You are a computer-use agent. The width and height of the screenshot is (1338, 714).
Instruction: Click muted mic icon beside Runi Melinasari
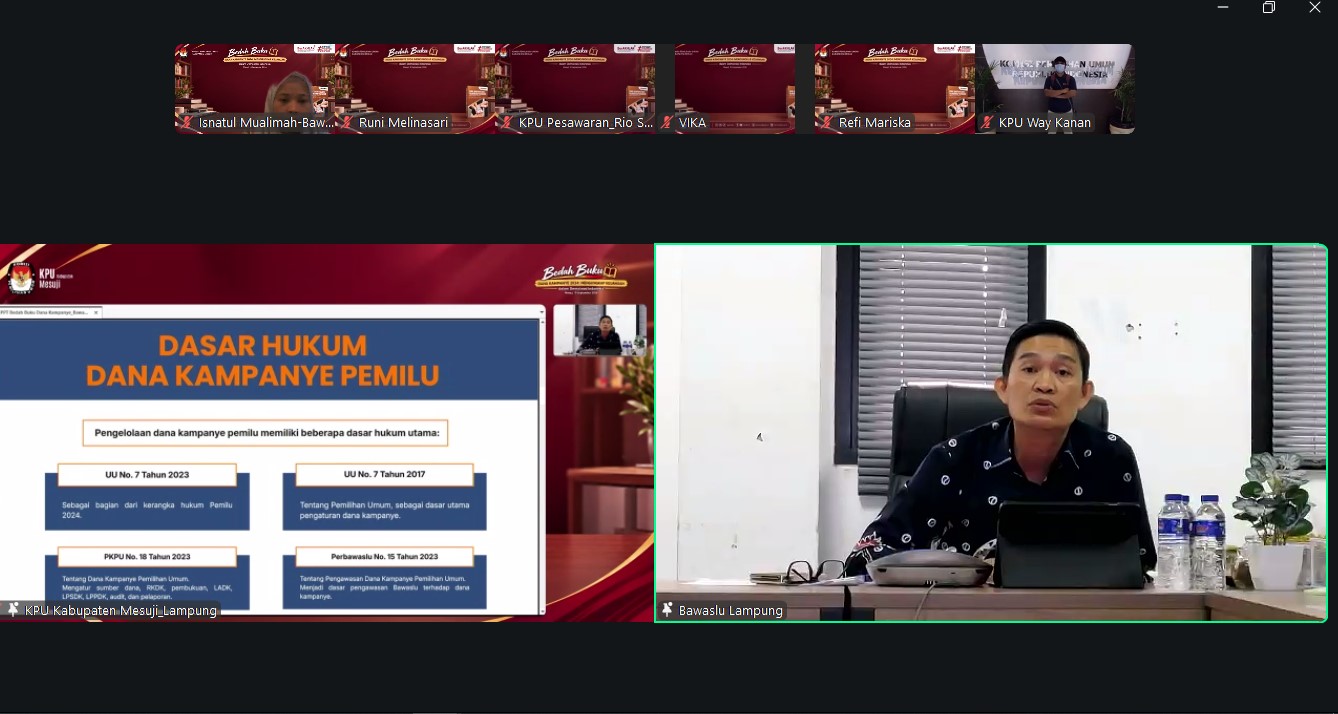pyautogui.click(x=347, y=123)
